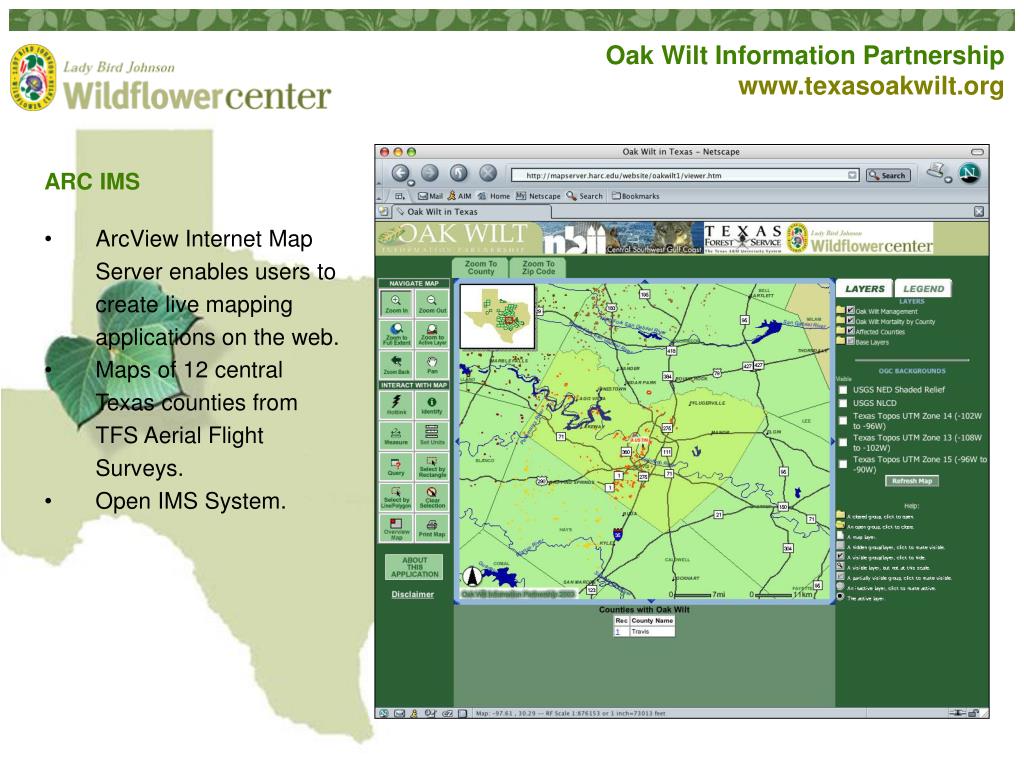Open the Set Units tool

pos(432,436)
